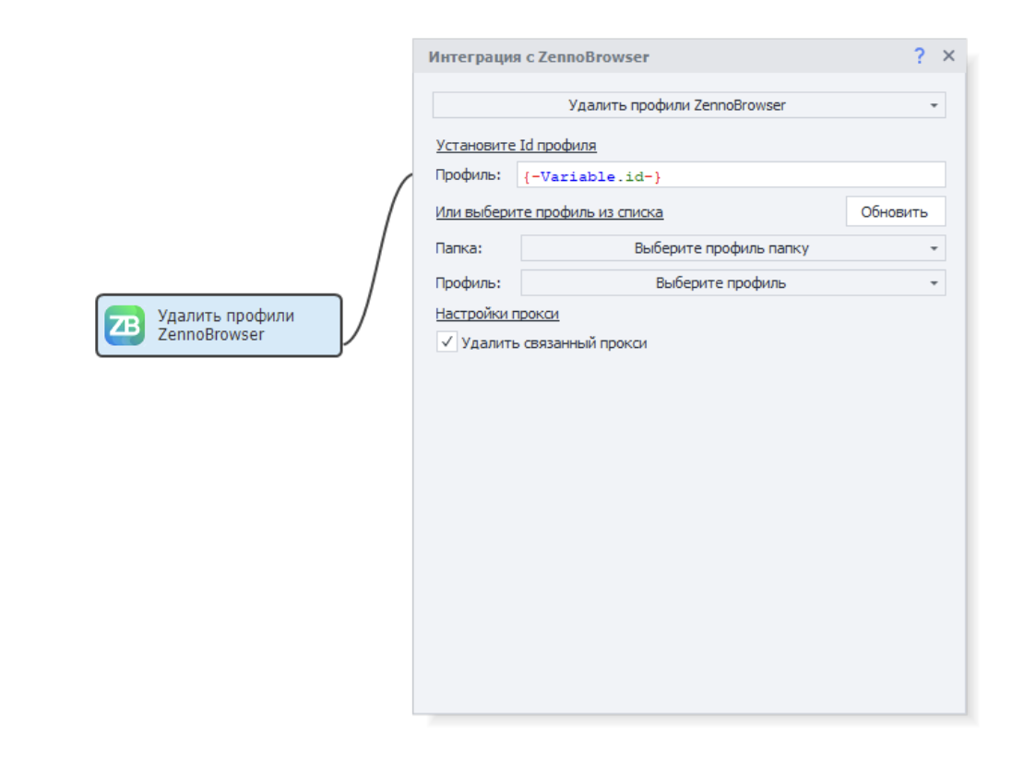
Task: Click the Выберите профиль папку placeholder text
Action: (x=721, y=249)
